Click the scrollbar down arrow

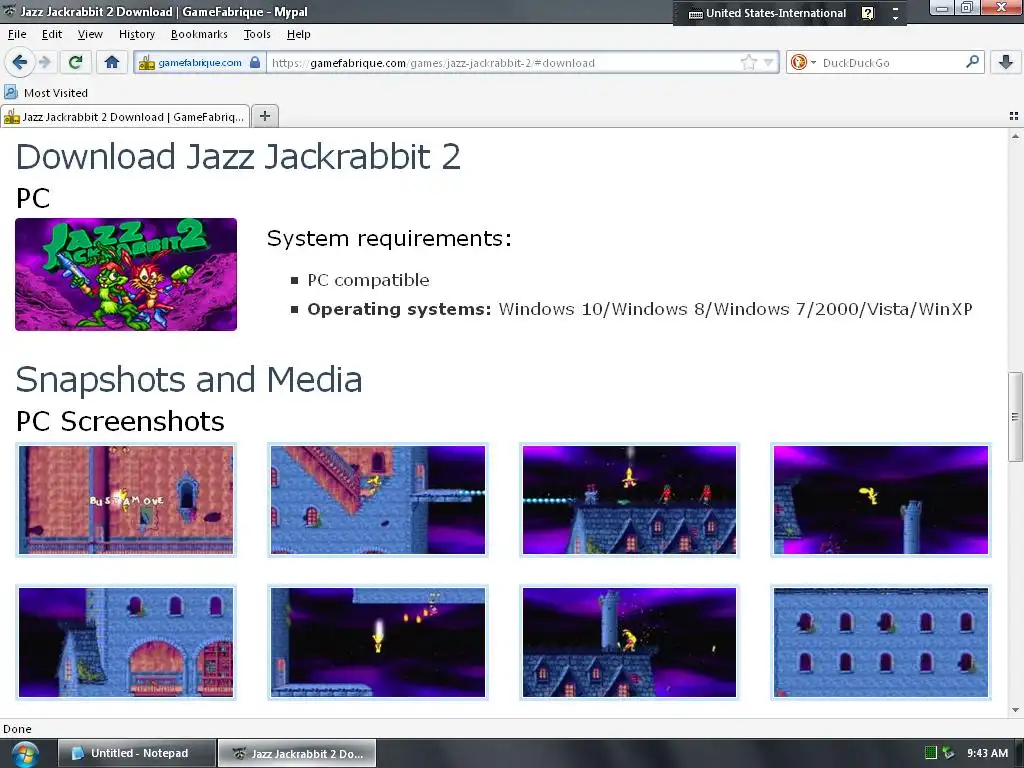click(1015, 710)
